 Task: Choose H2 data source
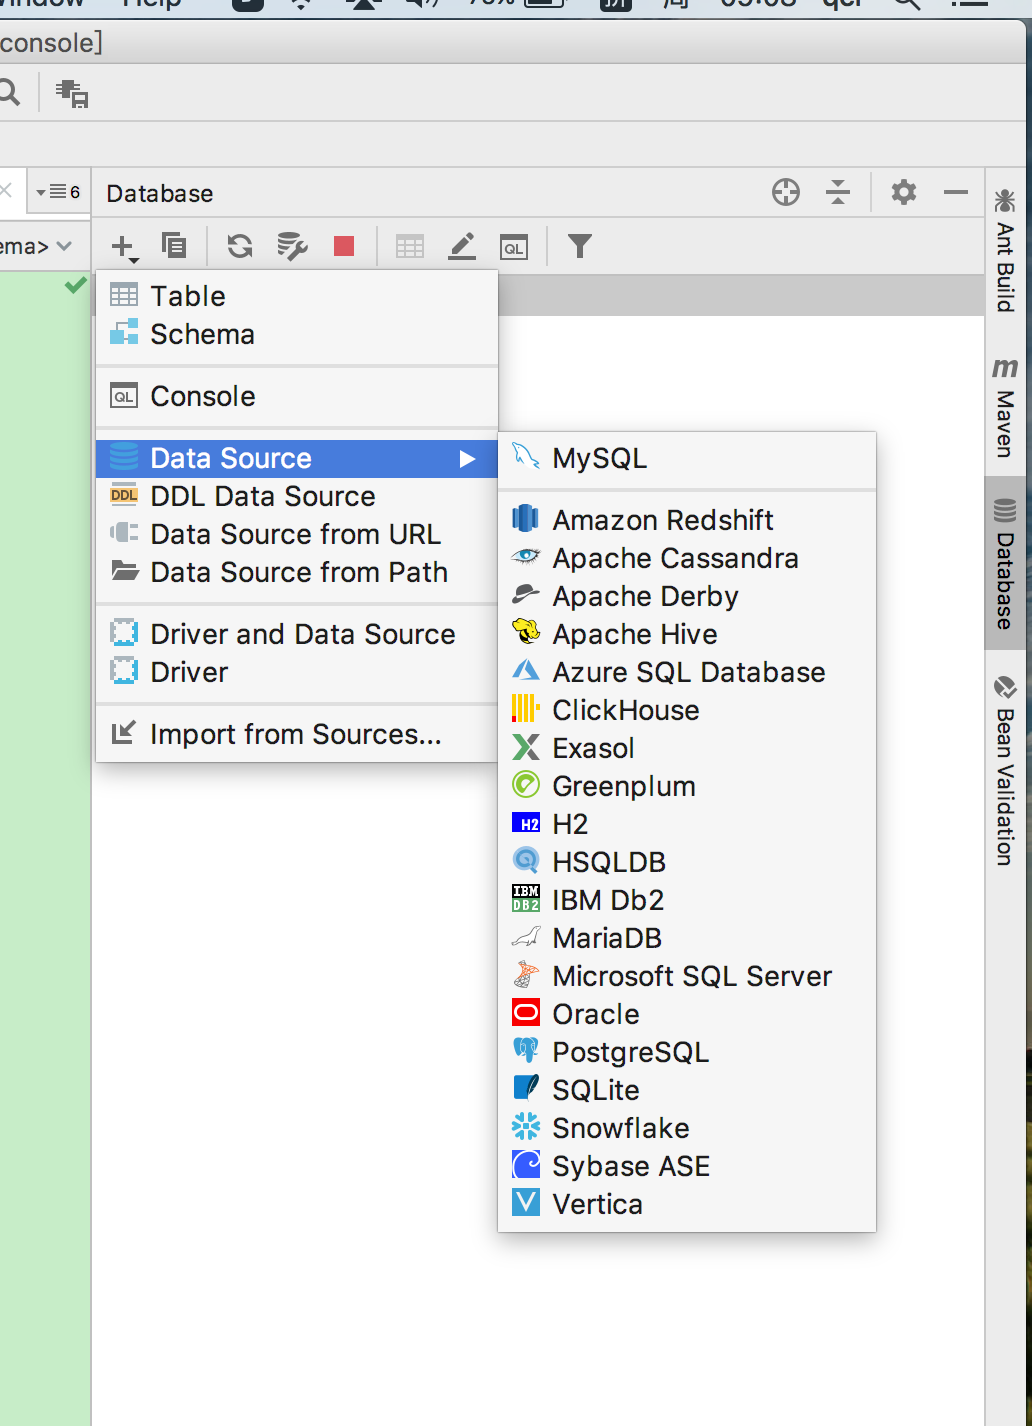tap(687, 824)
